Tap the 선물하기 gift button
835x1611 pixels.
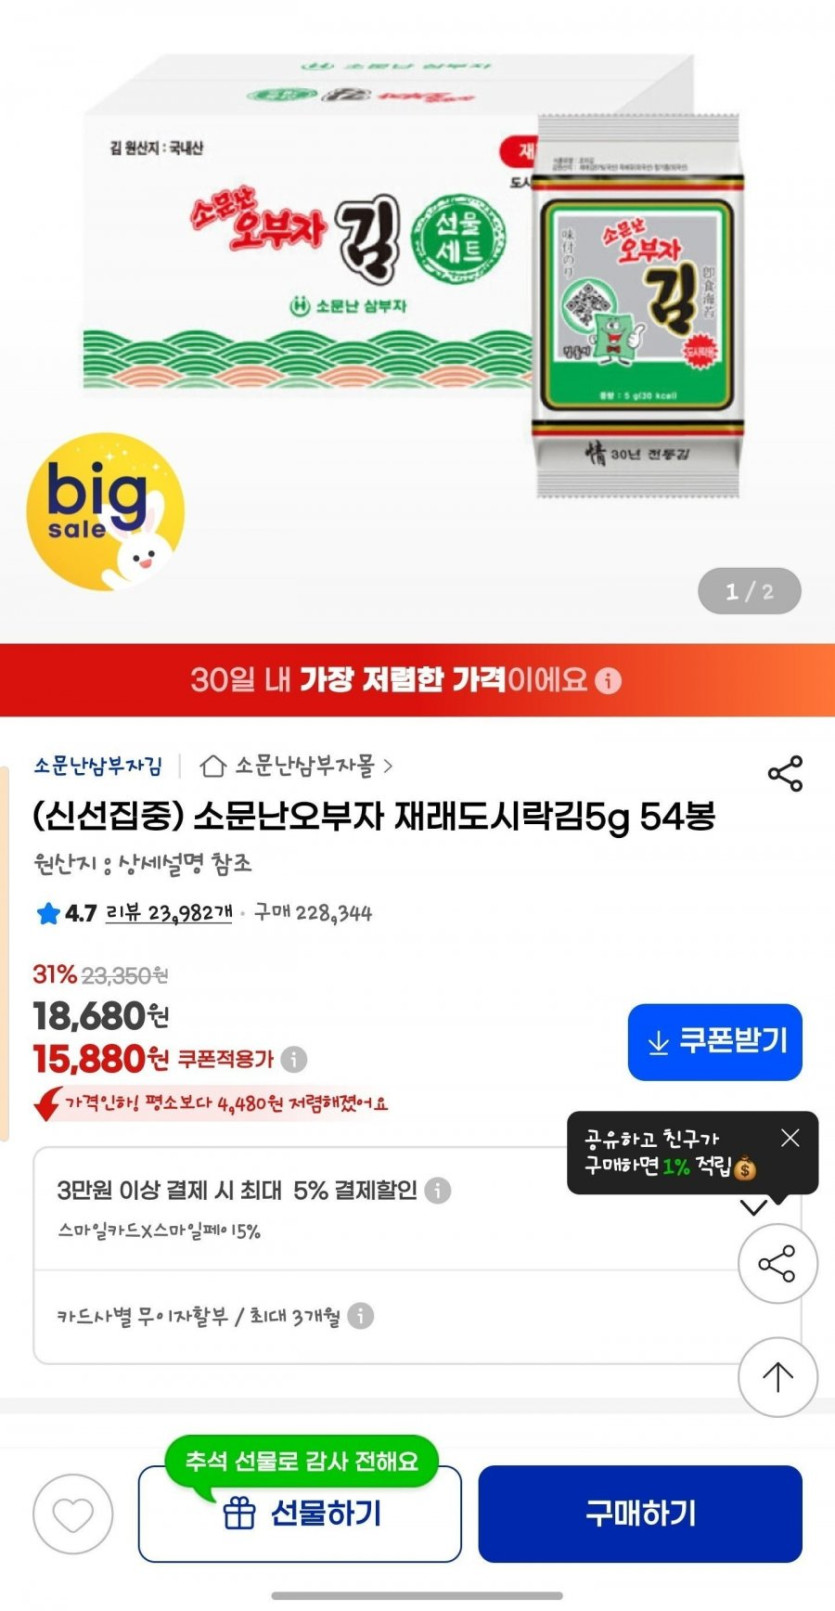(300, 1513)
